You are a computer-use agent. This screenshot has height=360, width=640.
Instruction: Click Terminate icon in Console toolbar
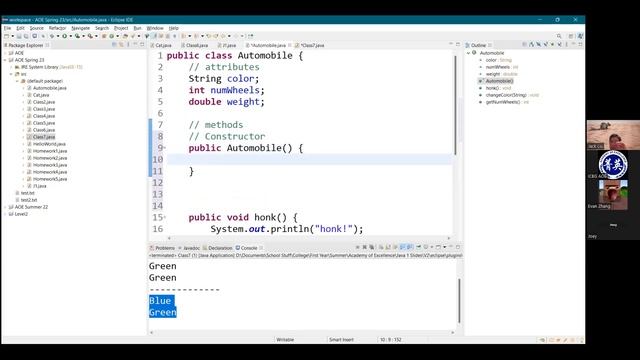click(x=357, y=247)
